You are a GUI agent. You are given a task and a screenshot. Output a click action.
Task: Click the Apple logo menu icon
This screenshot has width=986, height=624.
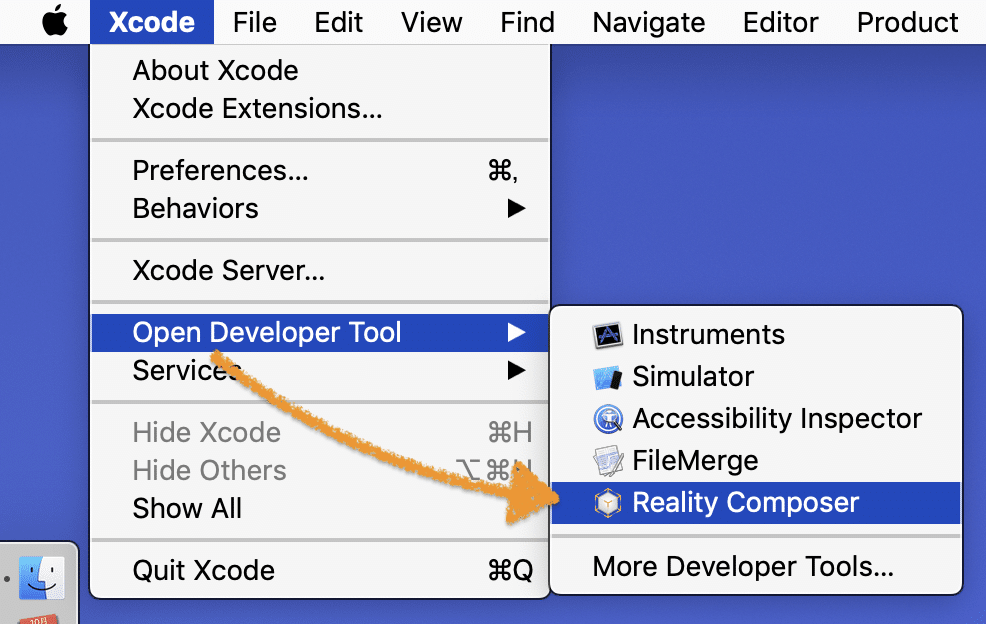tap(54, 22)
